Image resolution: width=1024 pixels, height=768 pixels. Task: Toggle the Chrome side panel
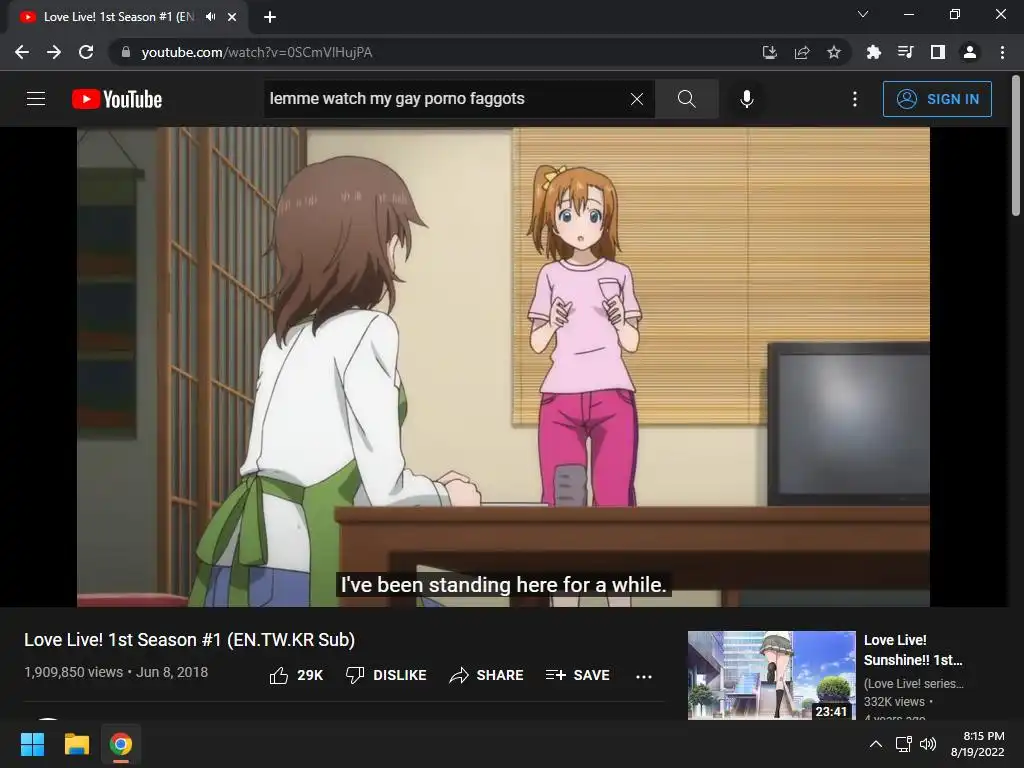938,52
